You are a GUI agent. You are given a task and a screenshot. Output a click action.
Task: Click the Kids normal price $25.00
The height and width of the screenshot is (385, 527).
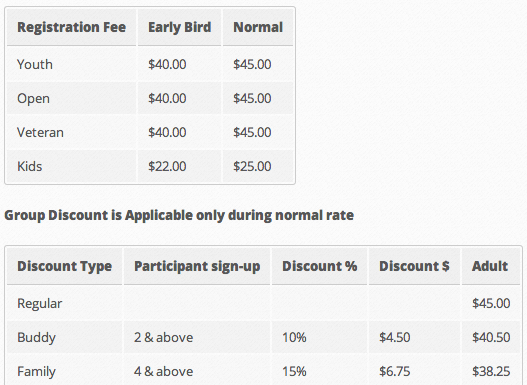point(252,166)
